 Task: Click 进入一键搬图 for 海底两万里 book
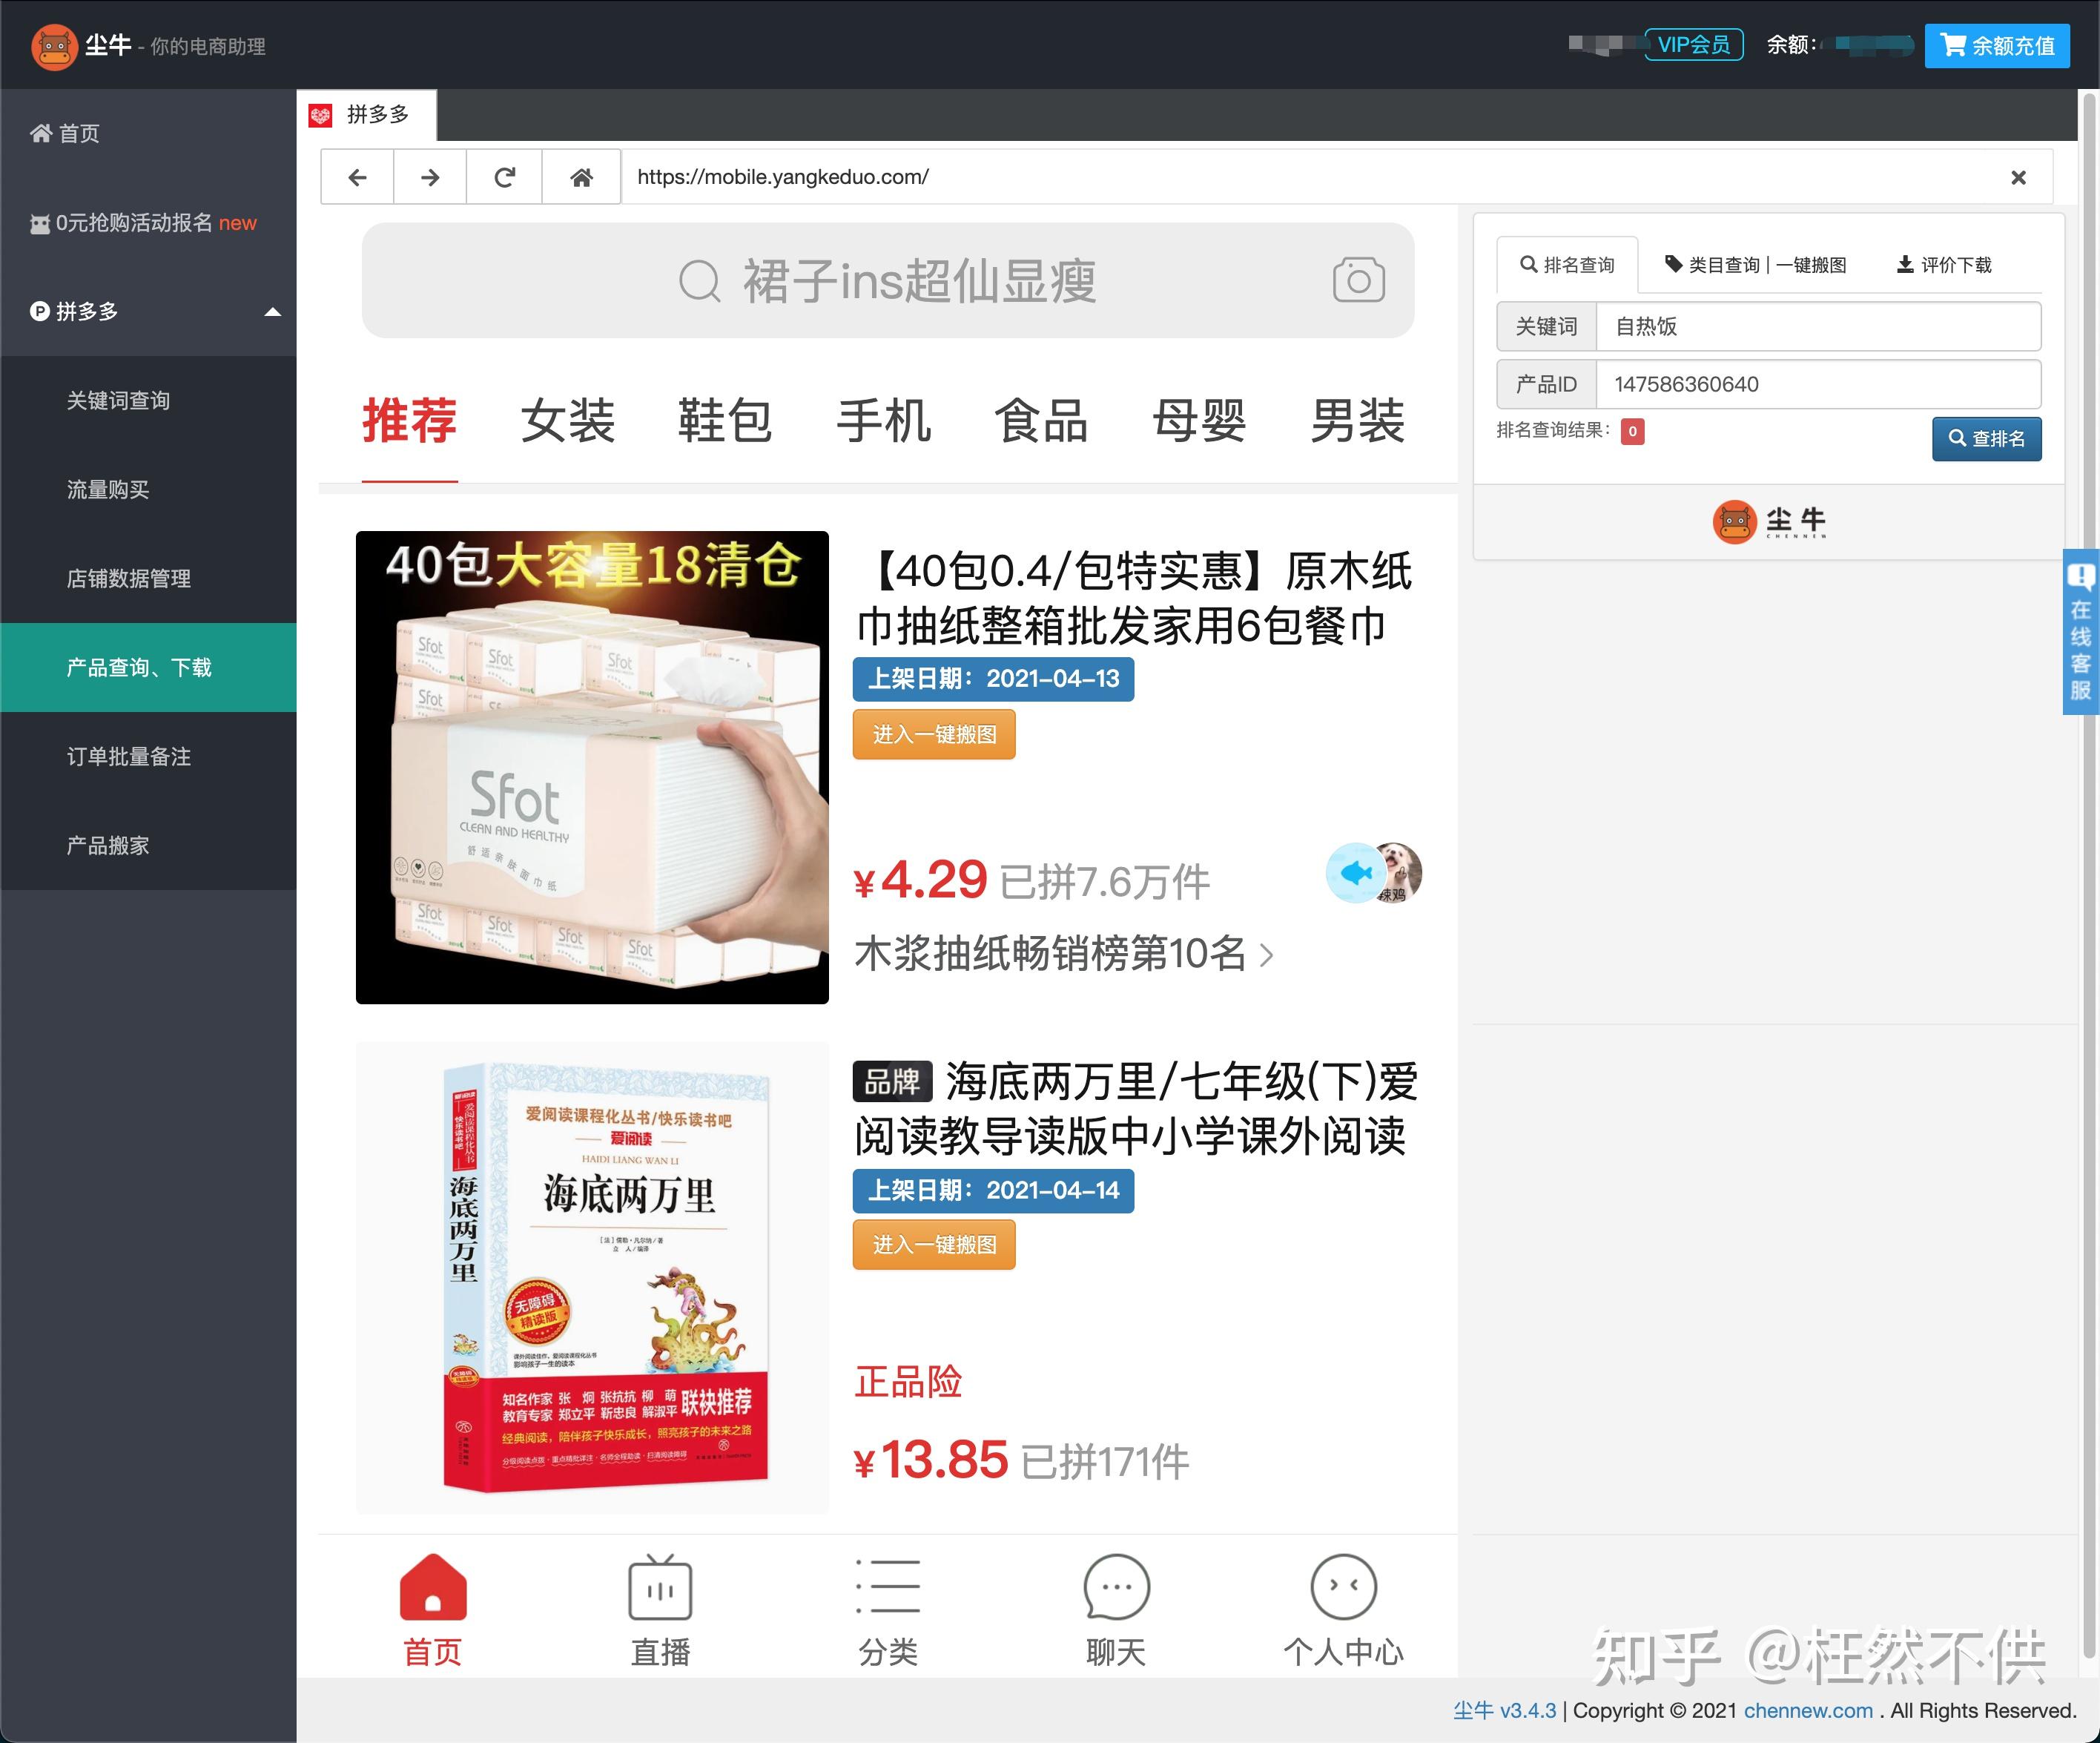pyautogui.click(x=934, y=1245)
